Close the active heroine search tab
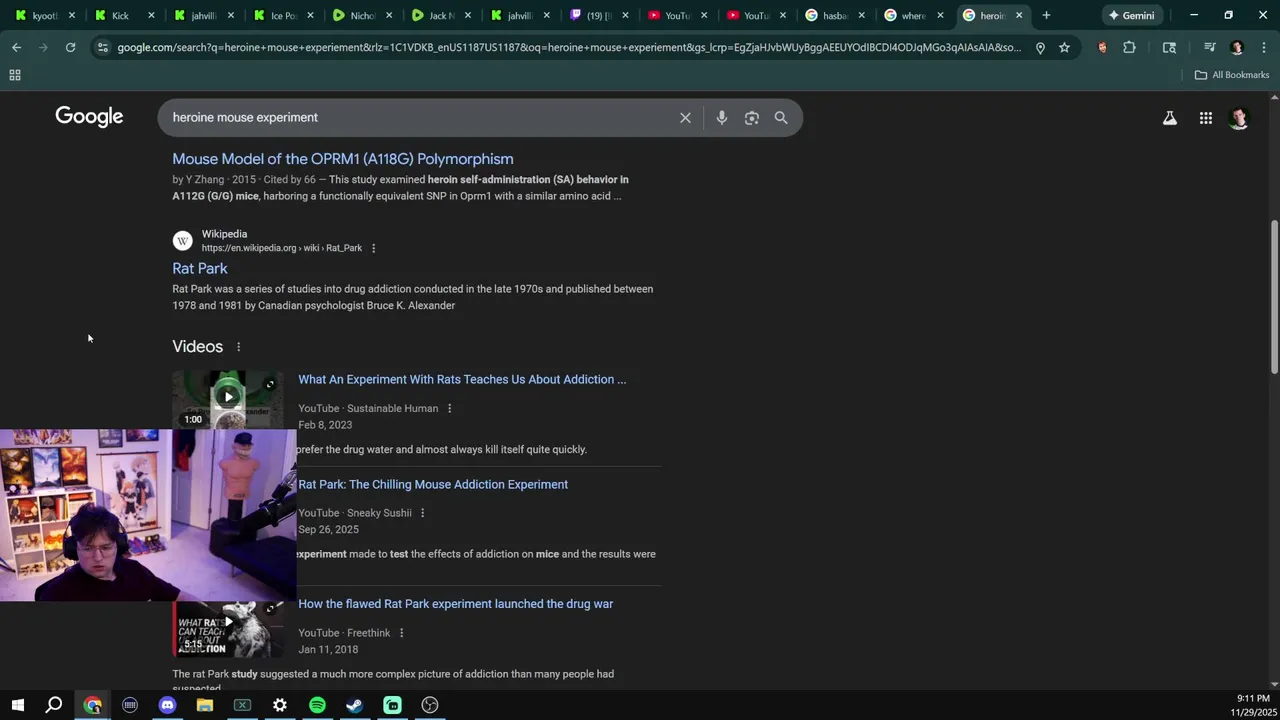1280x720 pixels. (1019, 15)
